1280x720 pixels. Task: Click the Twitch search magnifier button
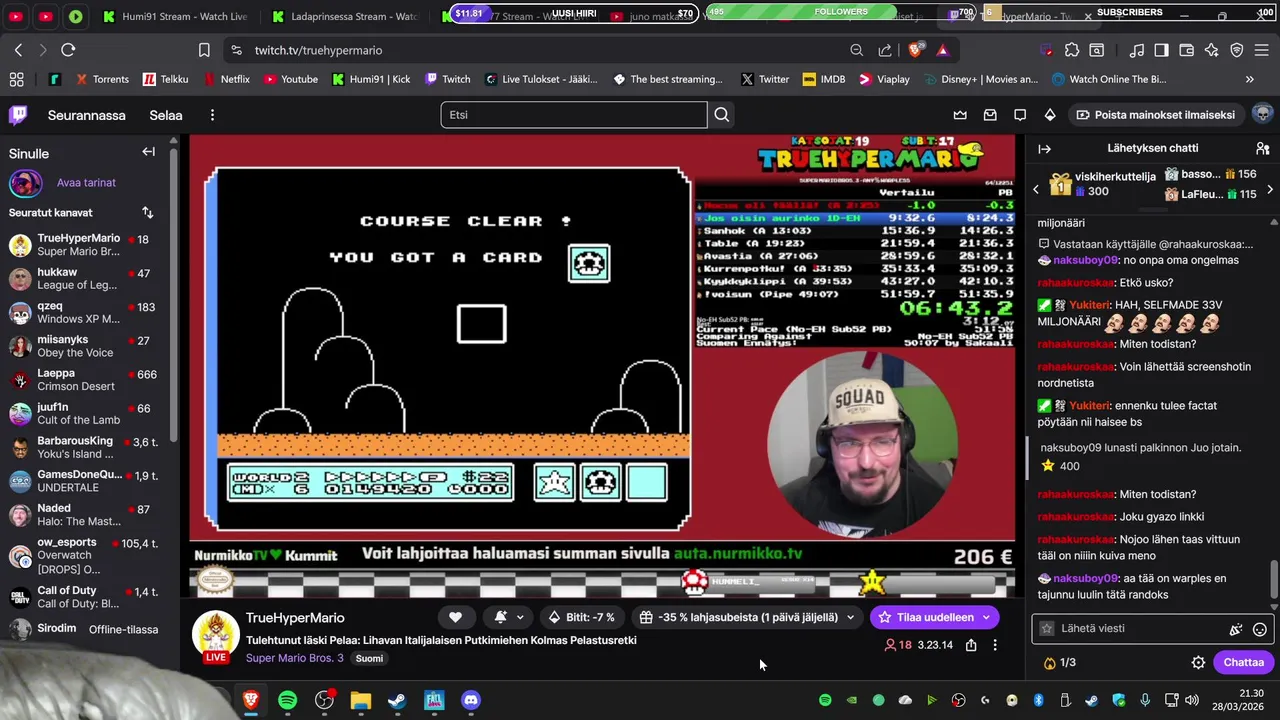(721, 115)
